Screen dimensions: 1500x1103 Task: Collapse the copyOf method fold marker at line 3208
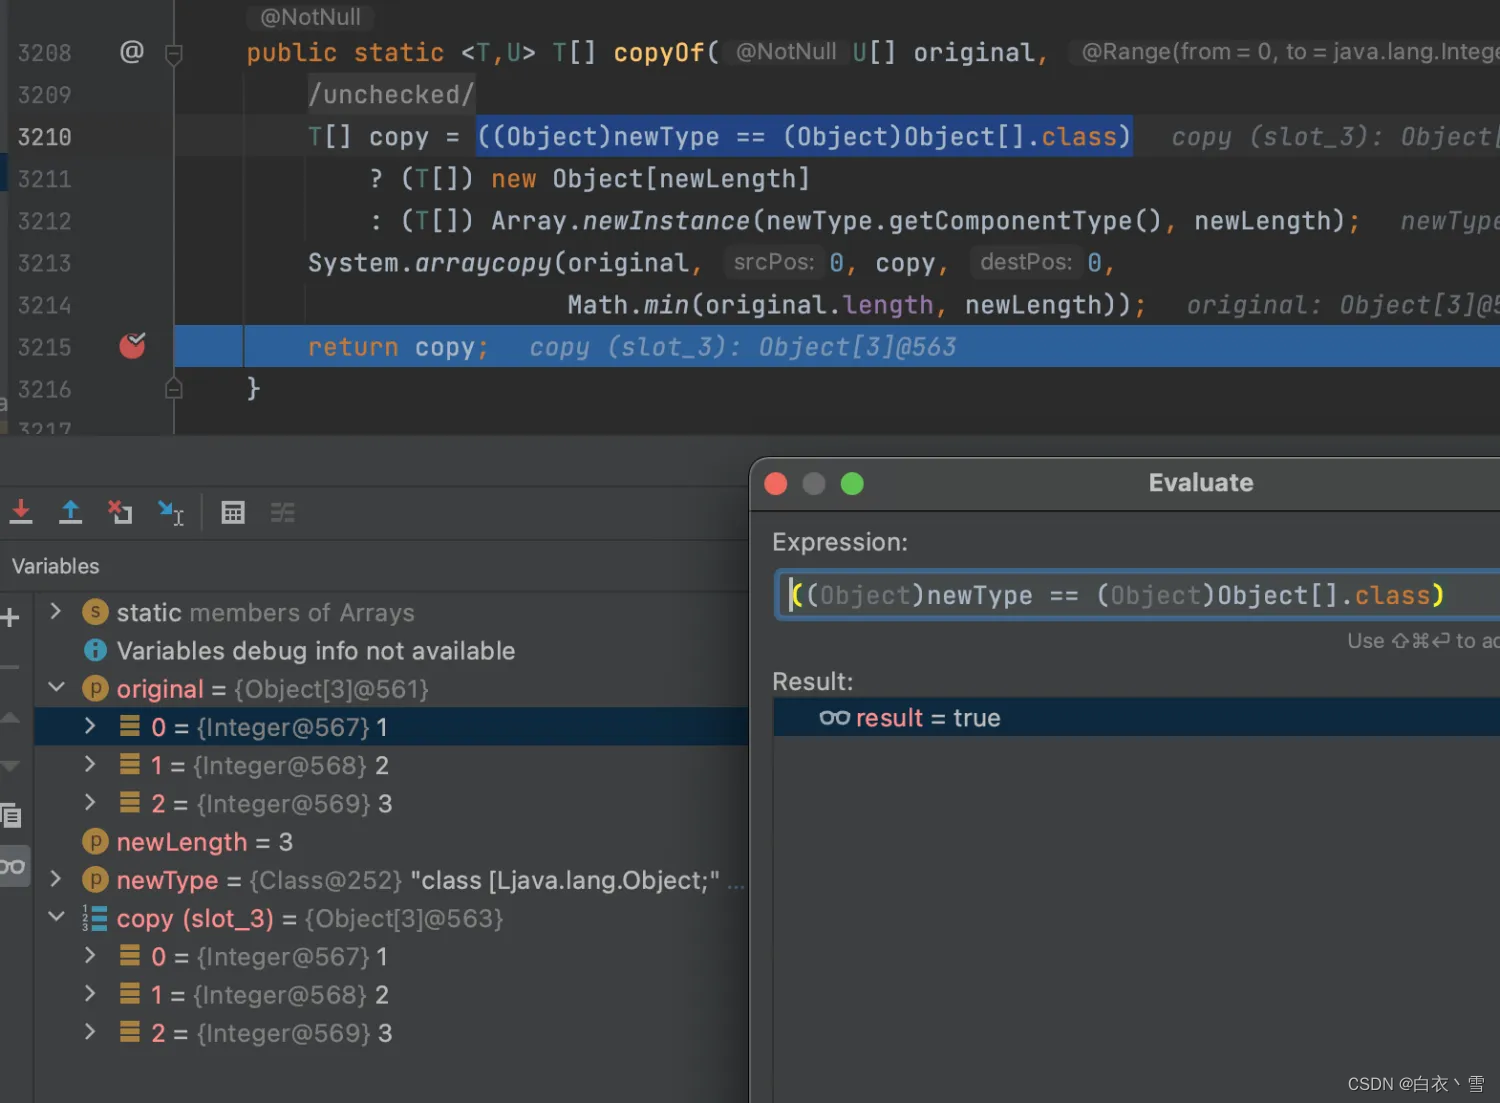(x=173, y=53)
